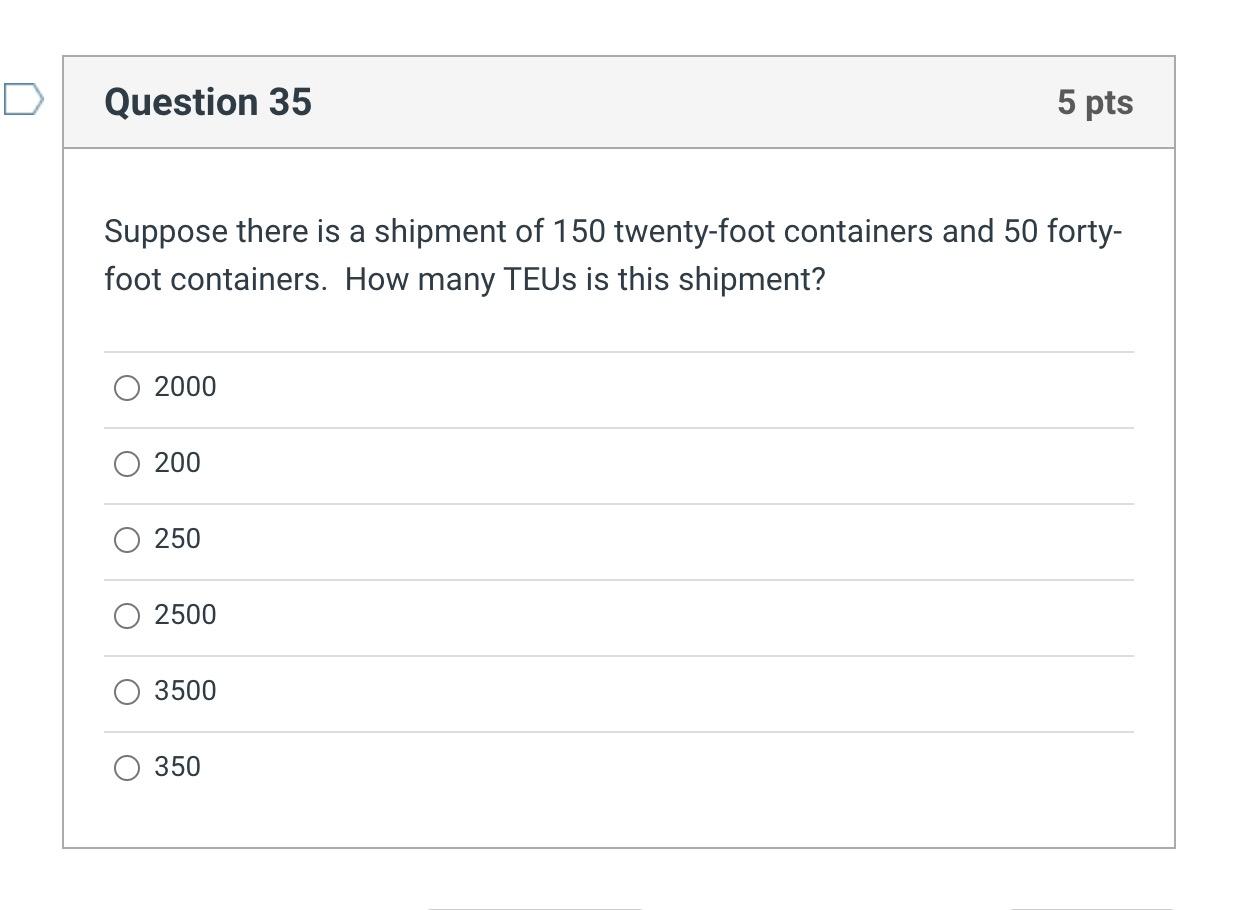Click the flag icon beside Question 35
The image size is (1254, 910).
(x=24, y=97)
